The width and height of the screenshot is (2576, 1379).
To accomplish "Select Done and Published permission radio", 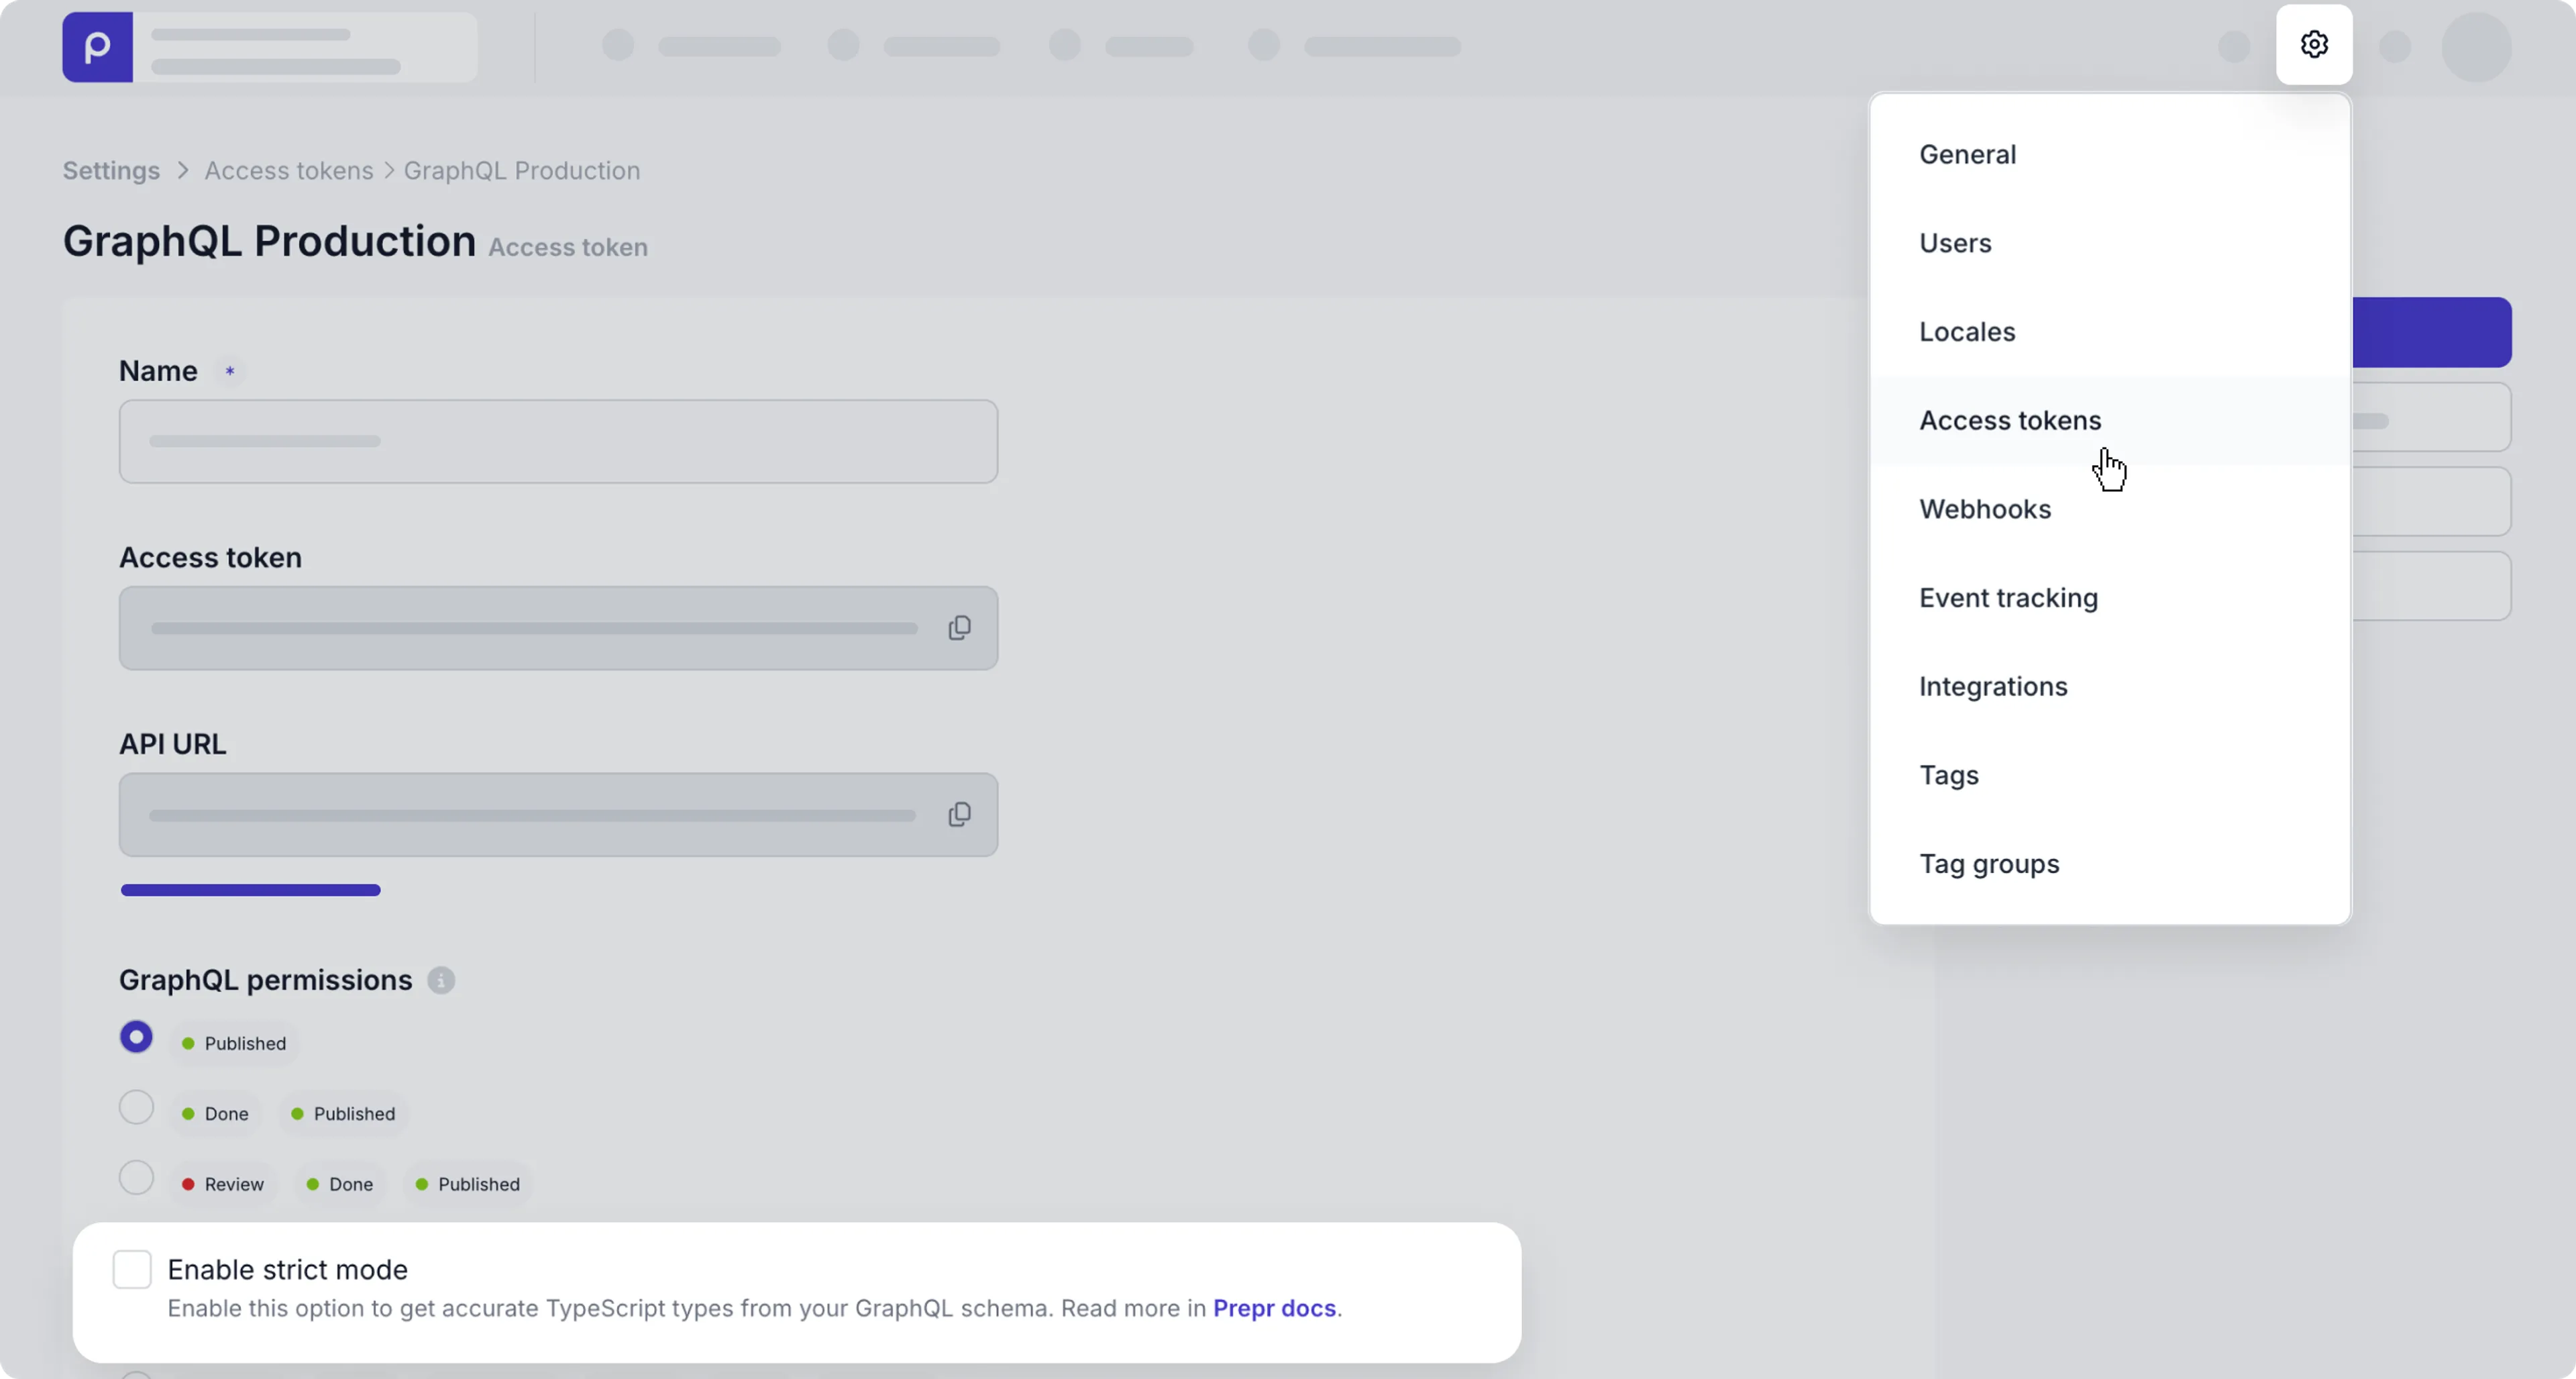I will pyautogui.click(x=136, y=1108).
